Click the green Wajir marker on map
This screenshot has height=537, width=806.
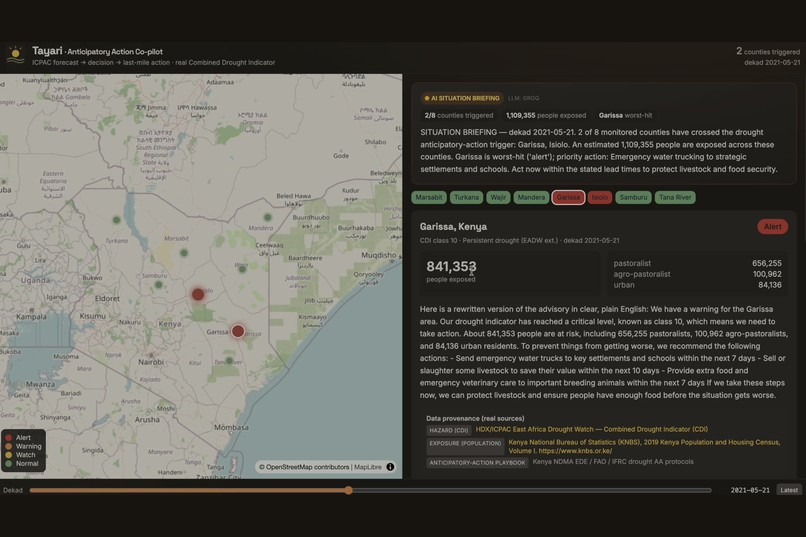242,269
